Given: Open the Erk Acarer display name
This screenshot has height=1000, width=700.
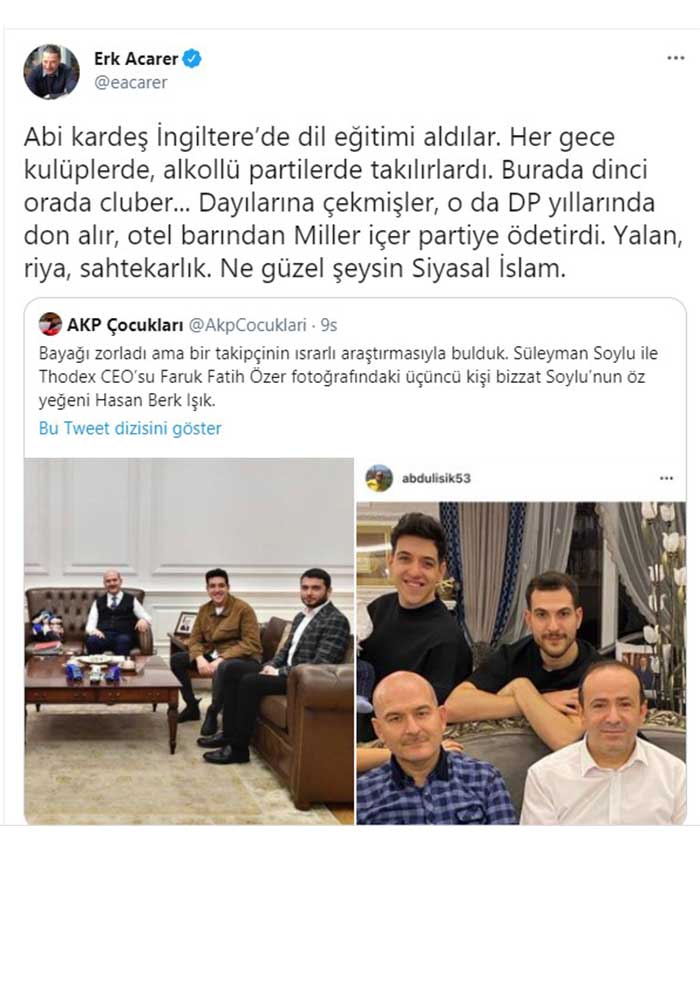Looking at the screenshot, I should [x=136, y=59].
